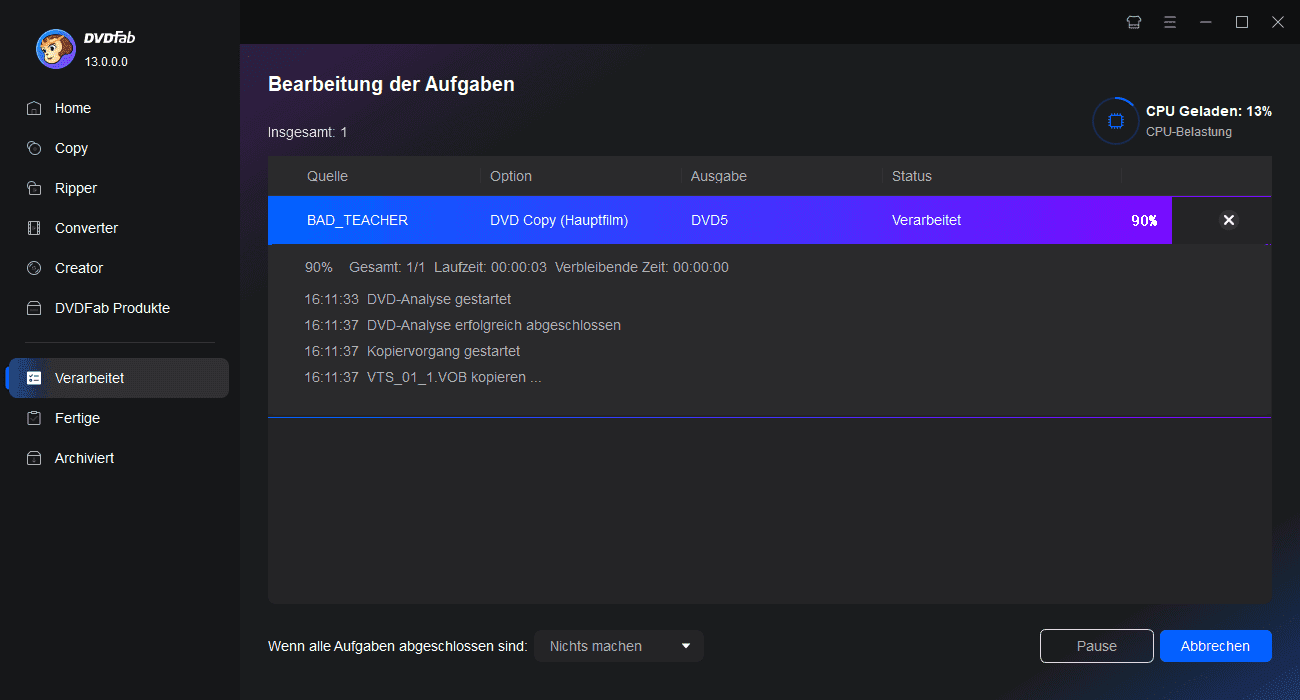The width and height of the screenshot is (1300, 700).
Task: Select the Verarbeitet task list
Action: click(120, 378)
